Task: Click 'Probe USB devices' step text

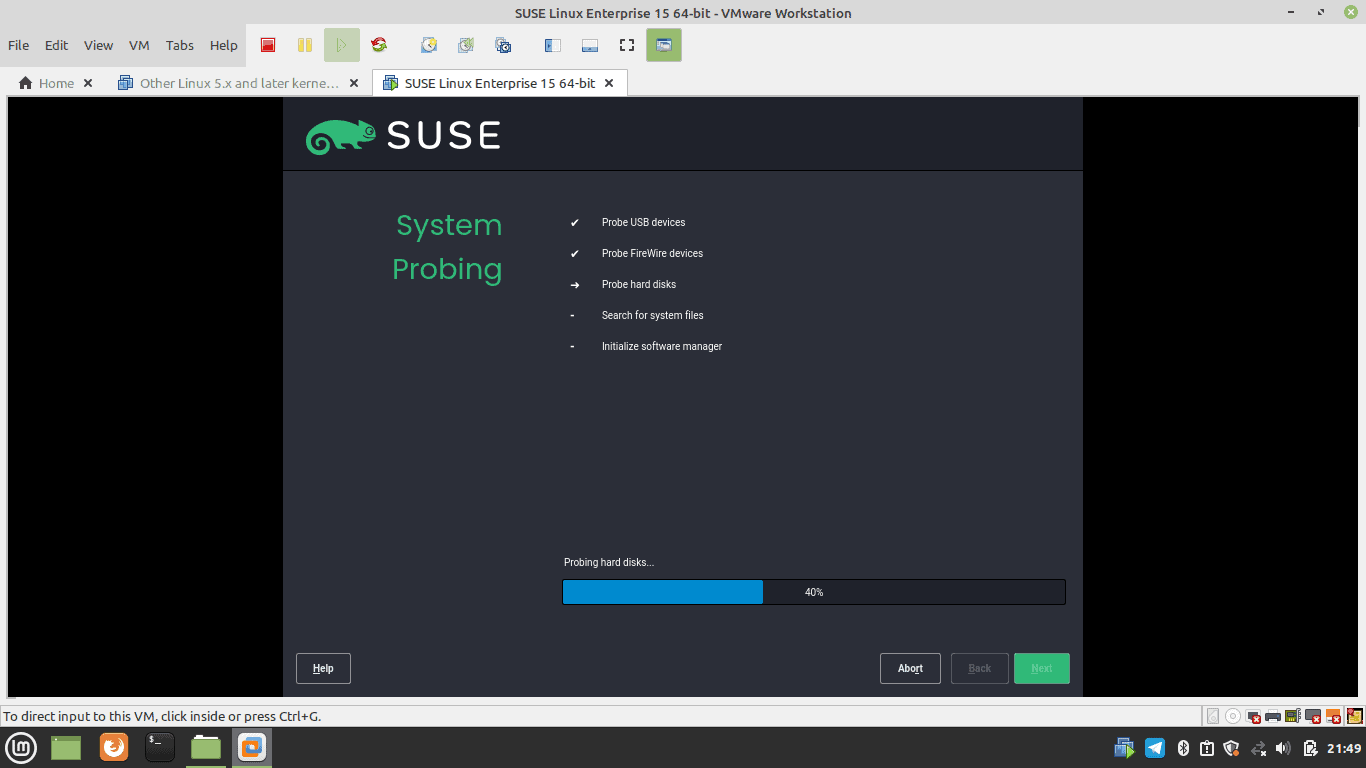Action: point(644,222)
